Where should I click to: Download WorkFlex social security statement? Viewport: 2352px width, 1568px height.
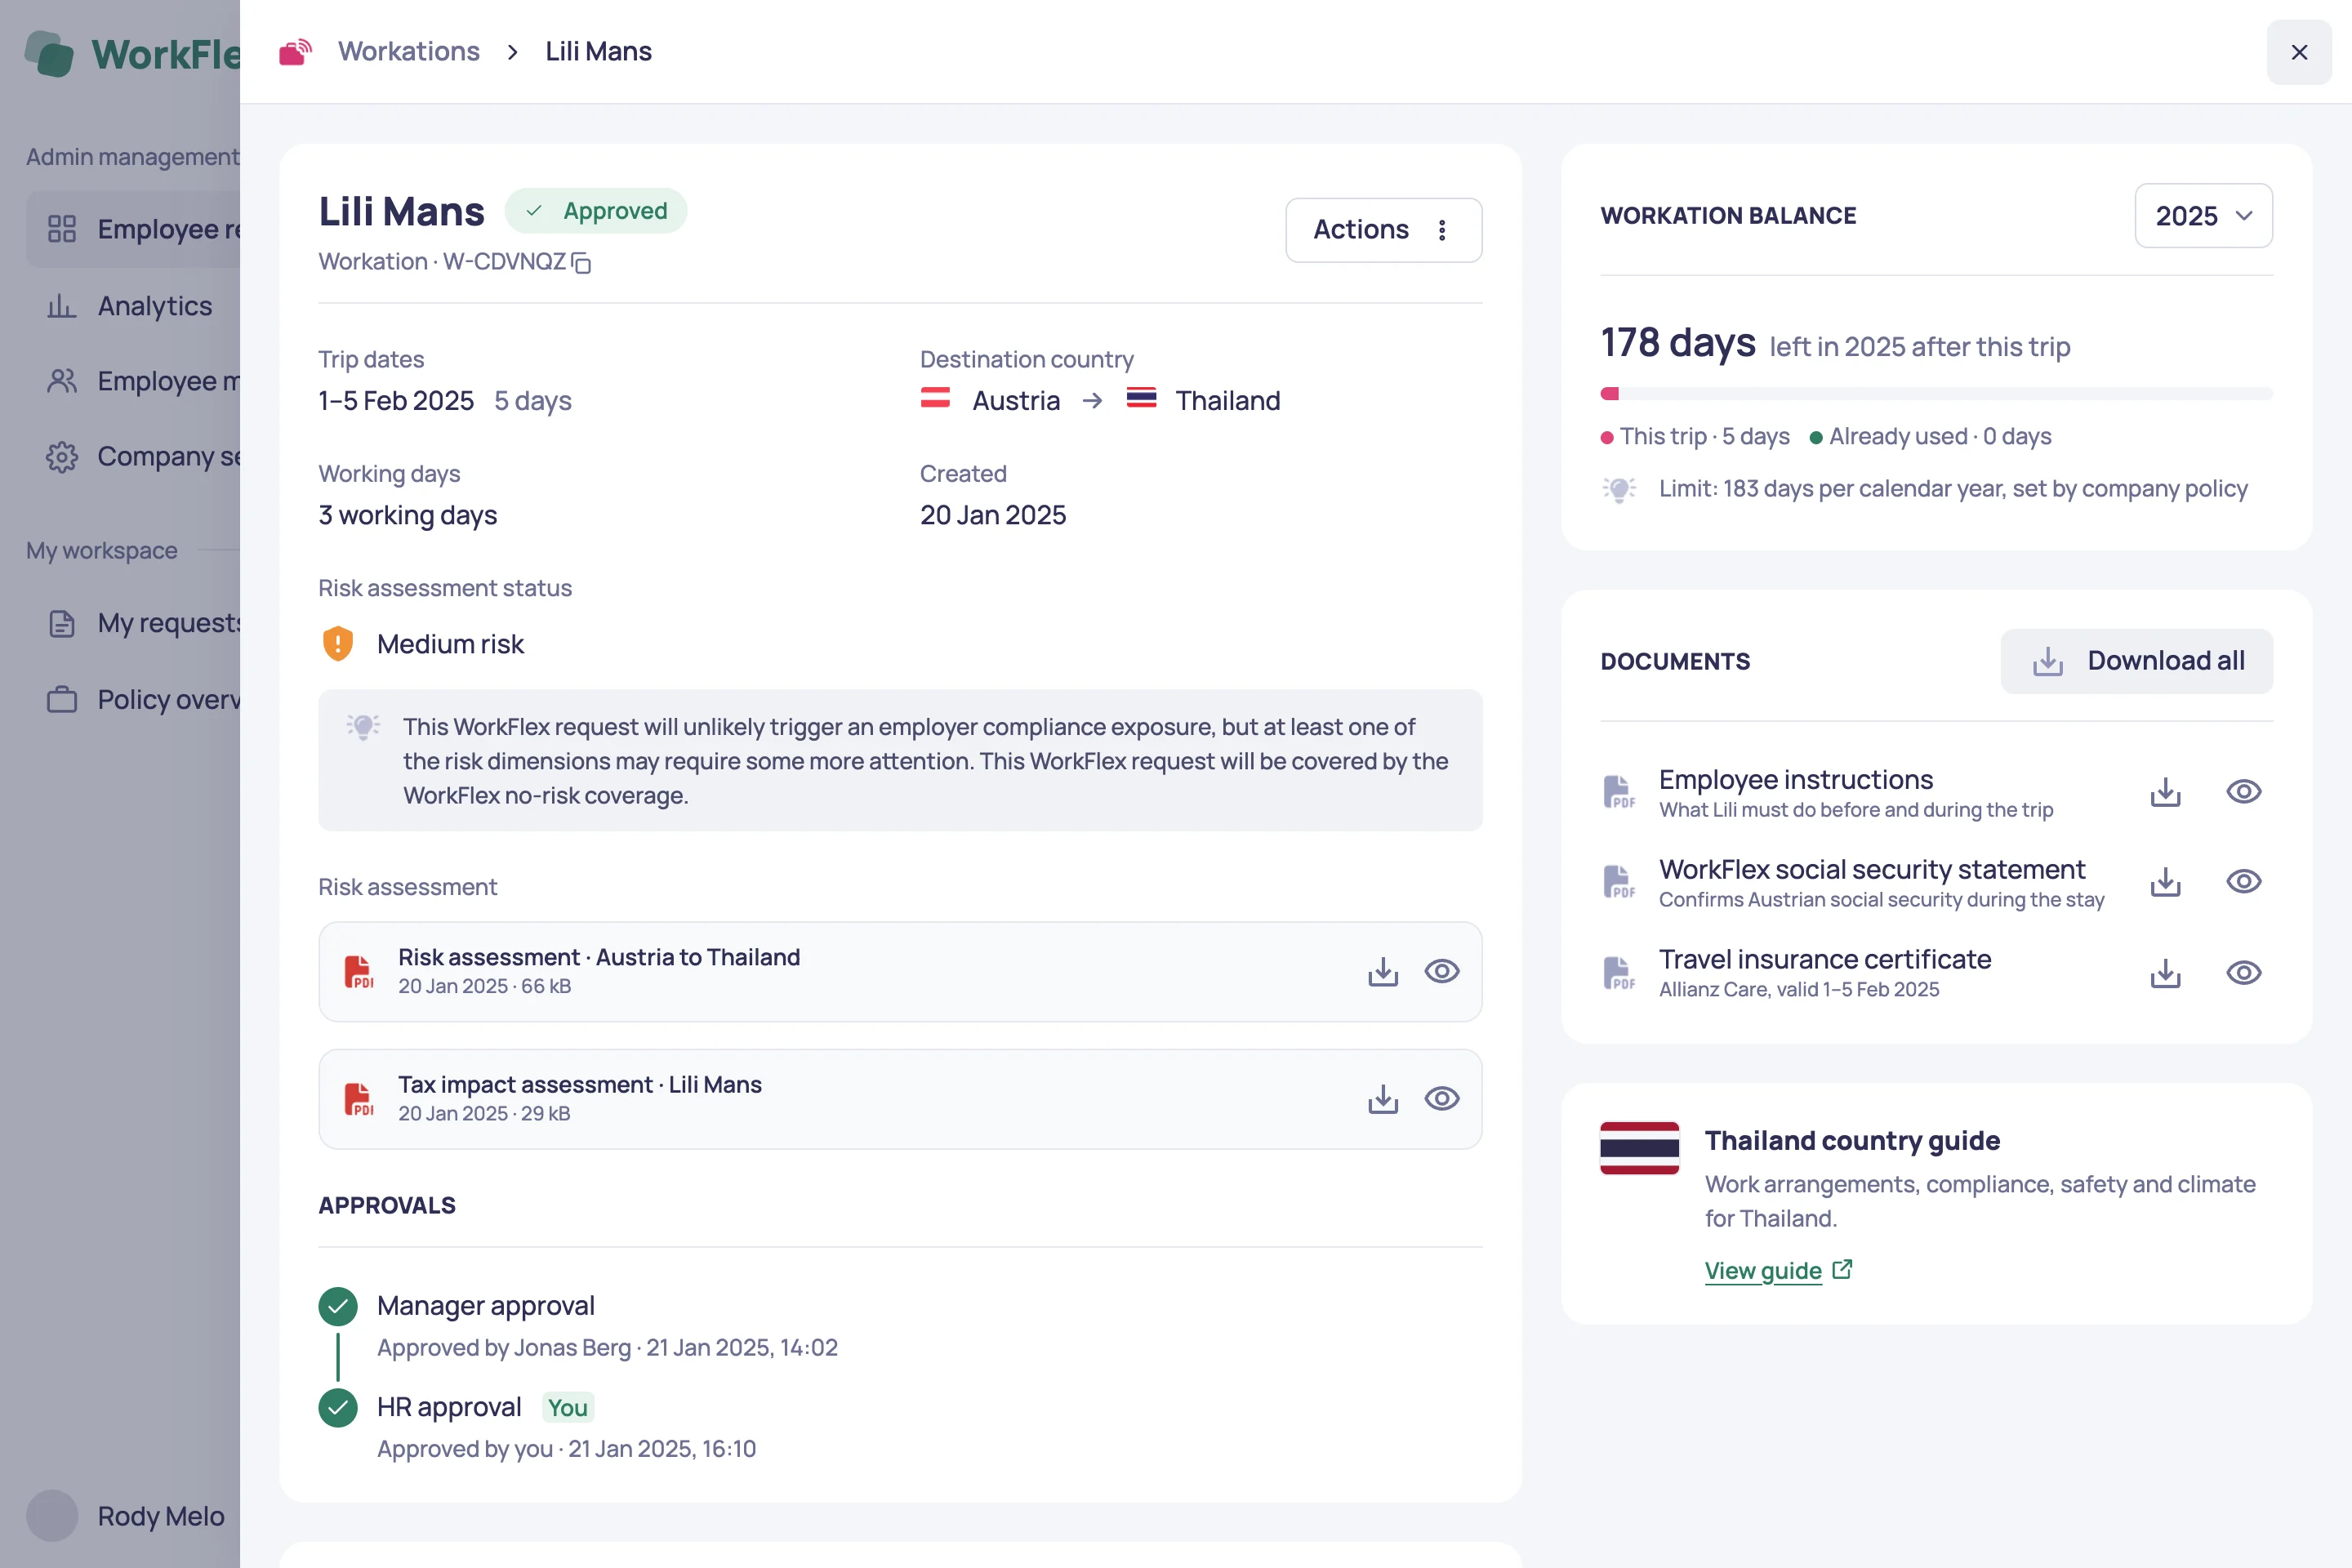click(x=2165, y=882)
